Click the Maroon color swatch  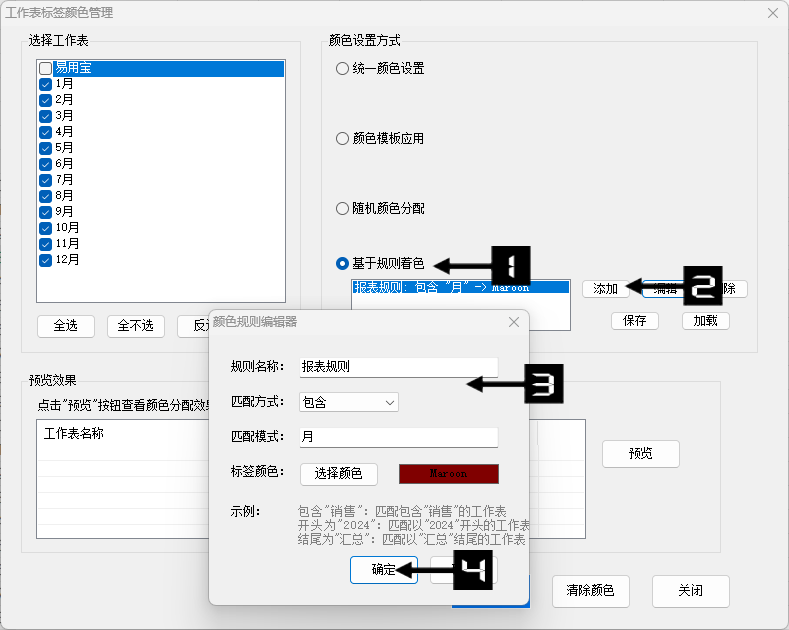pos(448,474)
